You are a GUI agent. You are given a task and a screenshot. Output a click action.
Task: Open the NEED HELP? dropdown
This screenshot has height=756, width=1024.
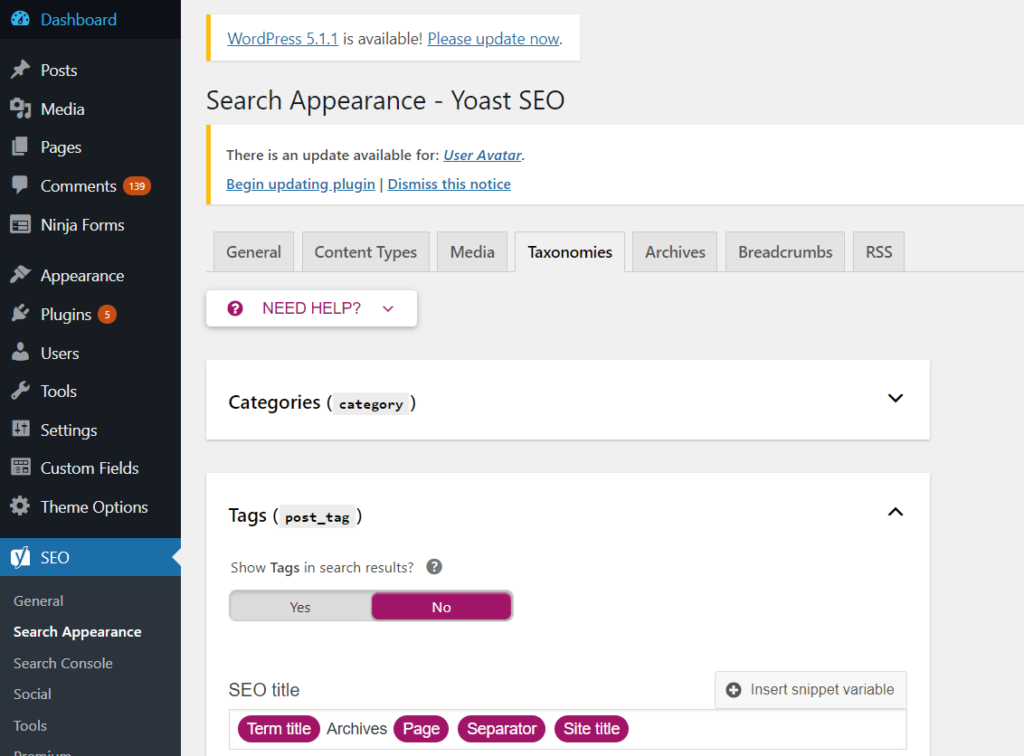click(310, 308)
